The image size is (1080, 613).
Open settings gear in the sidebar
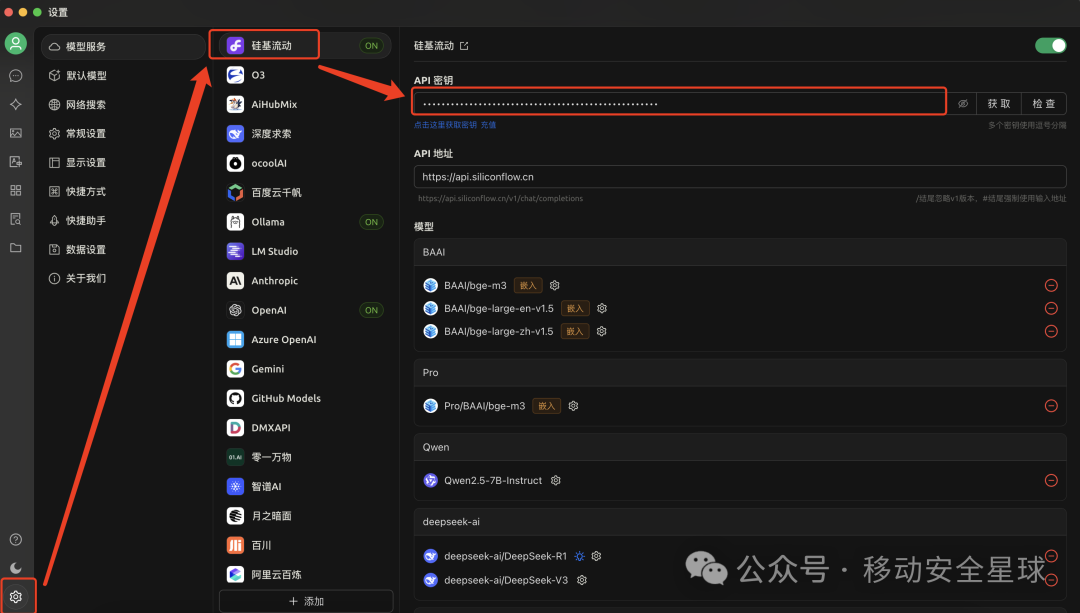[x=15, y=596]
